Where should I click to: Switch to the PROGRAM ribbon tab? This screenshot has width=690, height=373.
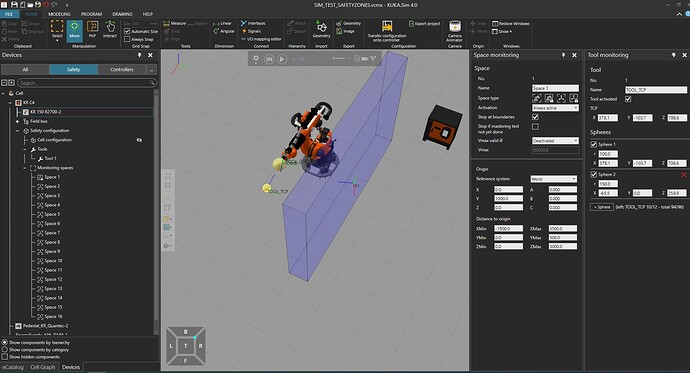92,14
